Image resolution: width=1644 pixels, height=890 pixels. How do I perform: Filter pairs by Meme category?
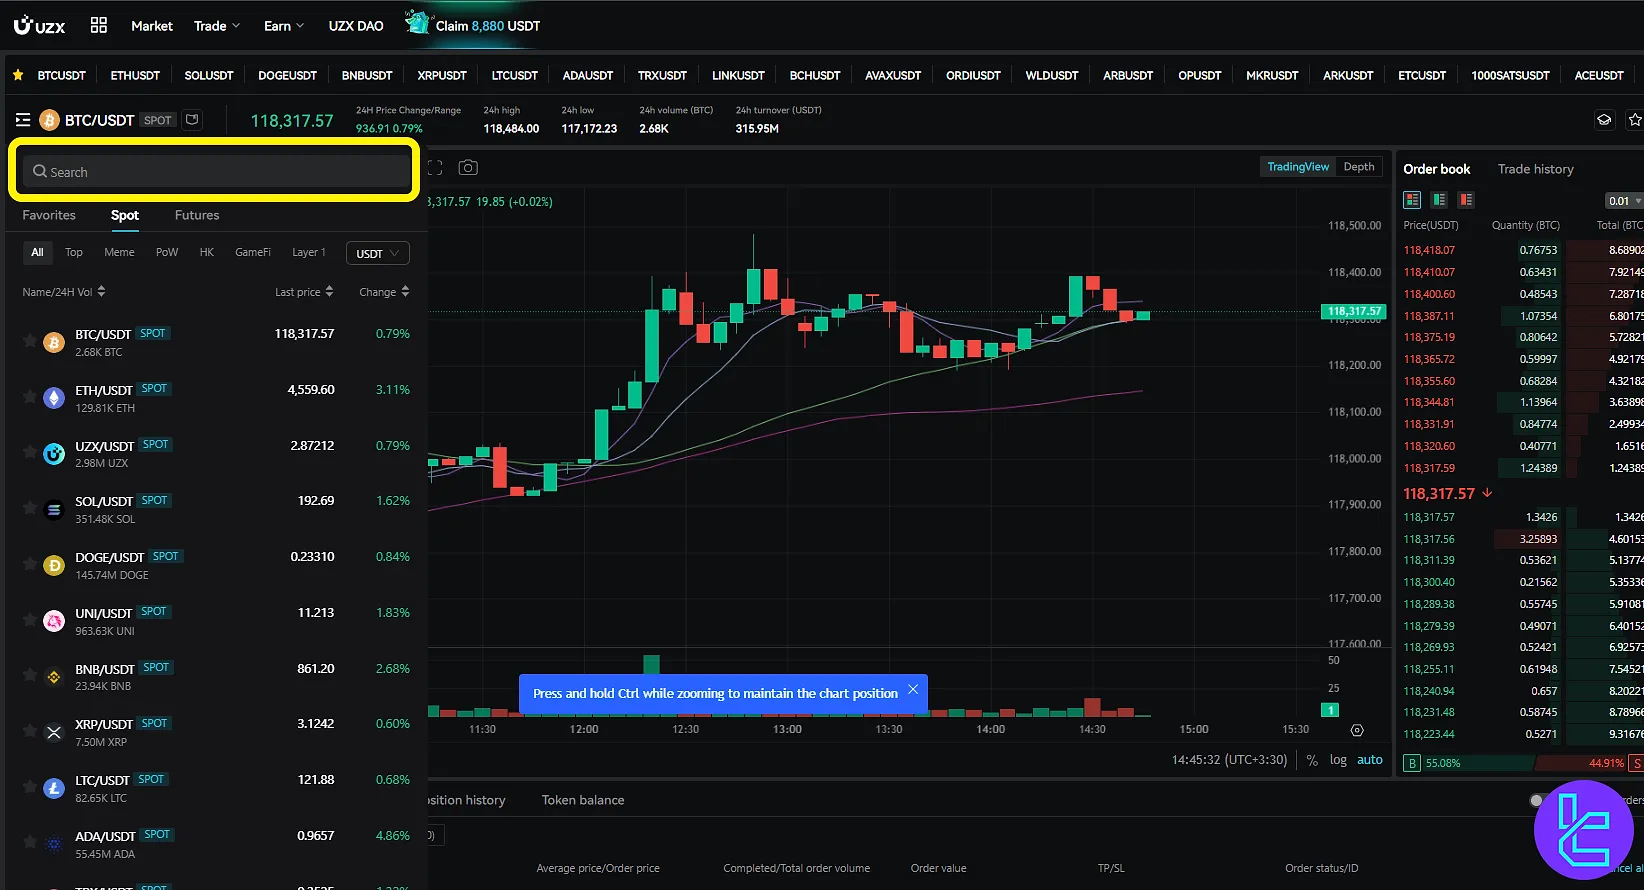click(x=119, y=252)
